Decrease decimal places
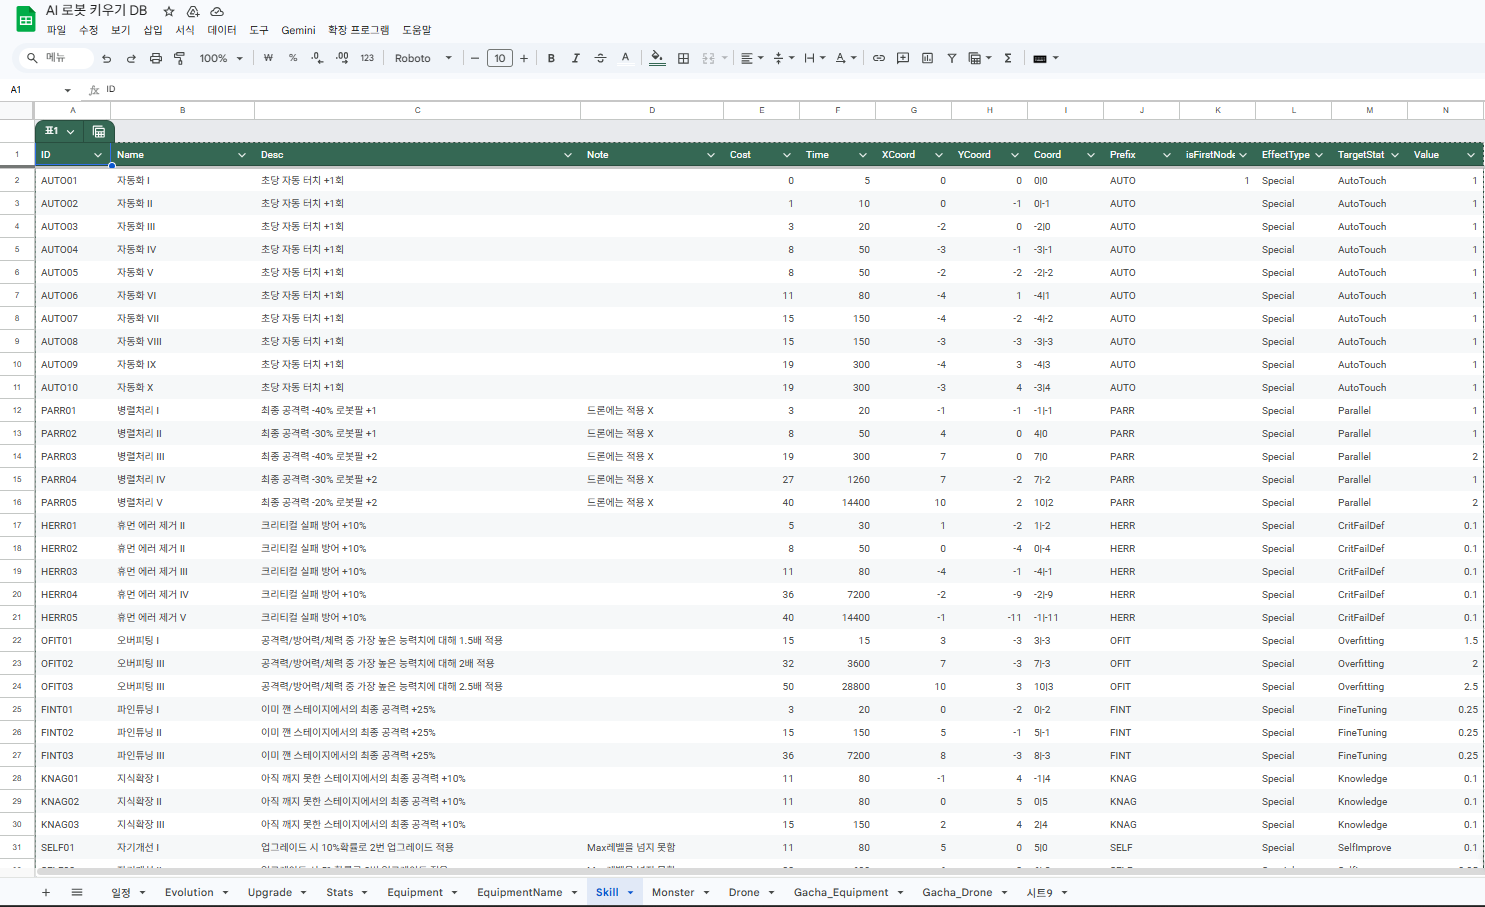 point(317,58)
